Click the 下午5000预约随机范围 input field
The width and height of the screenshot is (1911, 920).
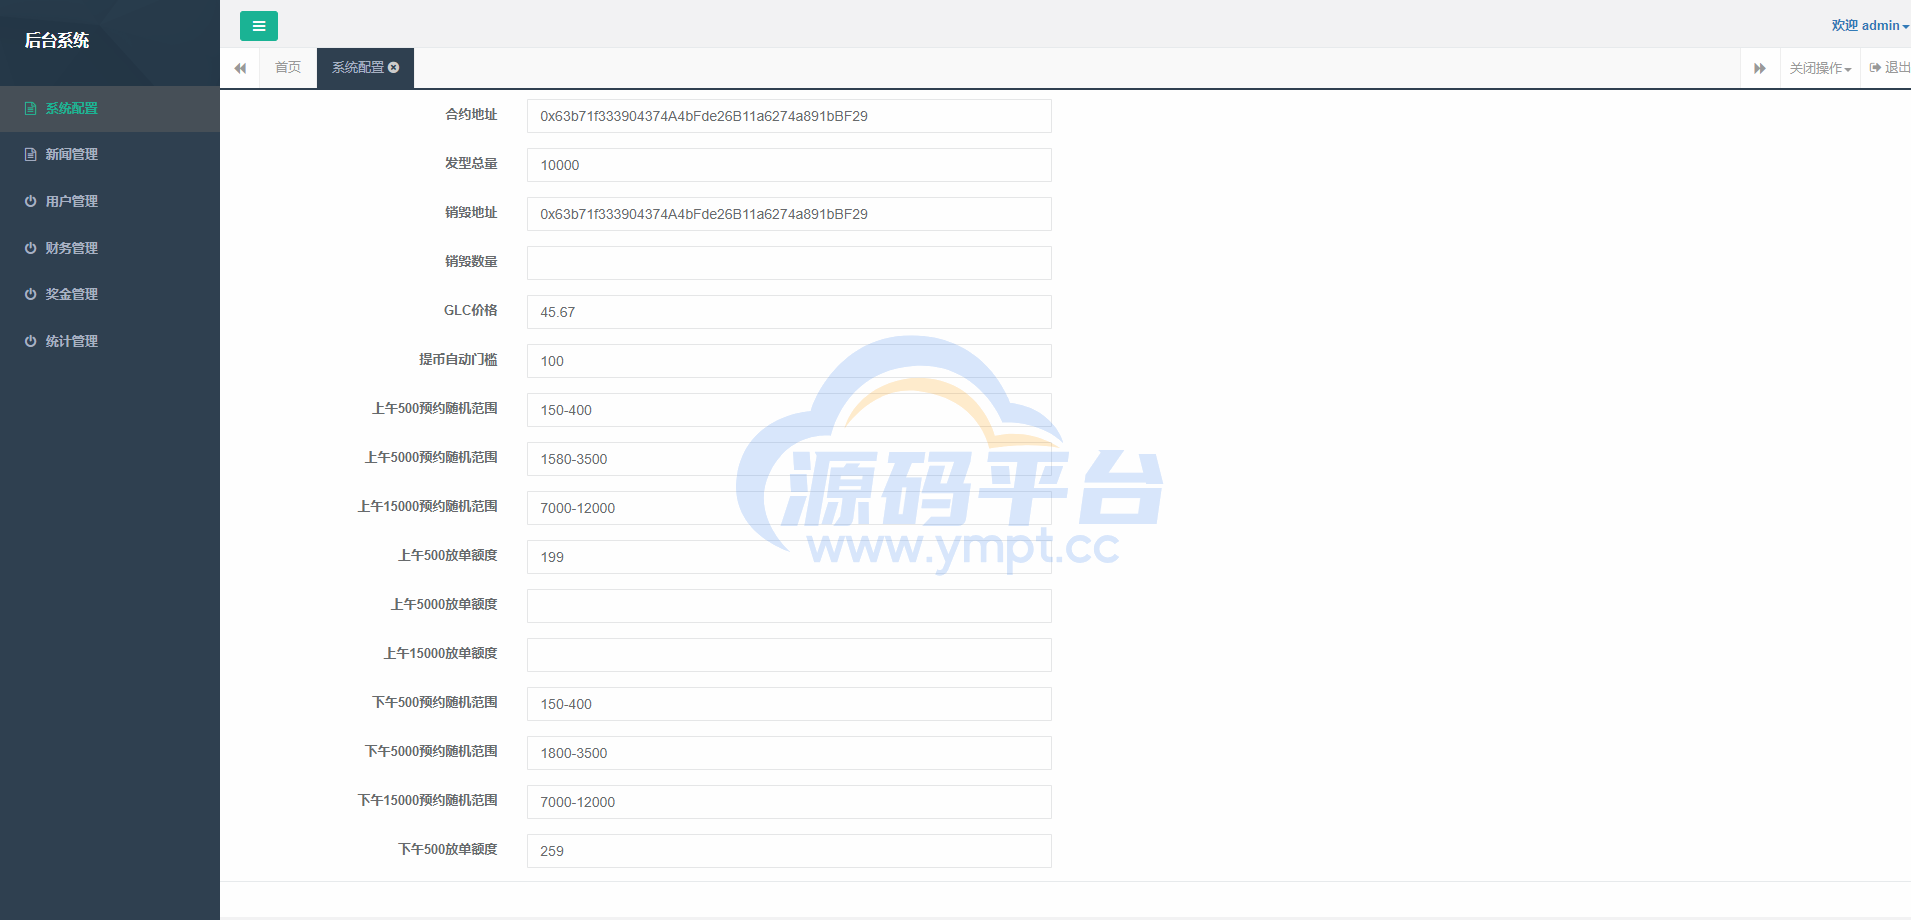click(789, 753)
